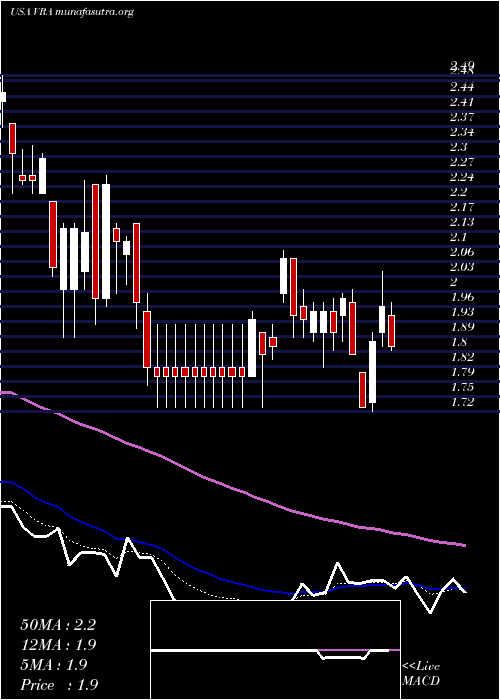The width and height of the screenshot is (500, 700).
Task: Click the 2.27 price axis label
Action: pos(462,162)
